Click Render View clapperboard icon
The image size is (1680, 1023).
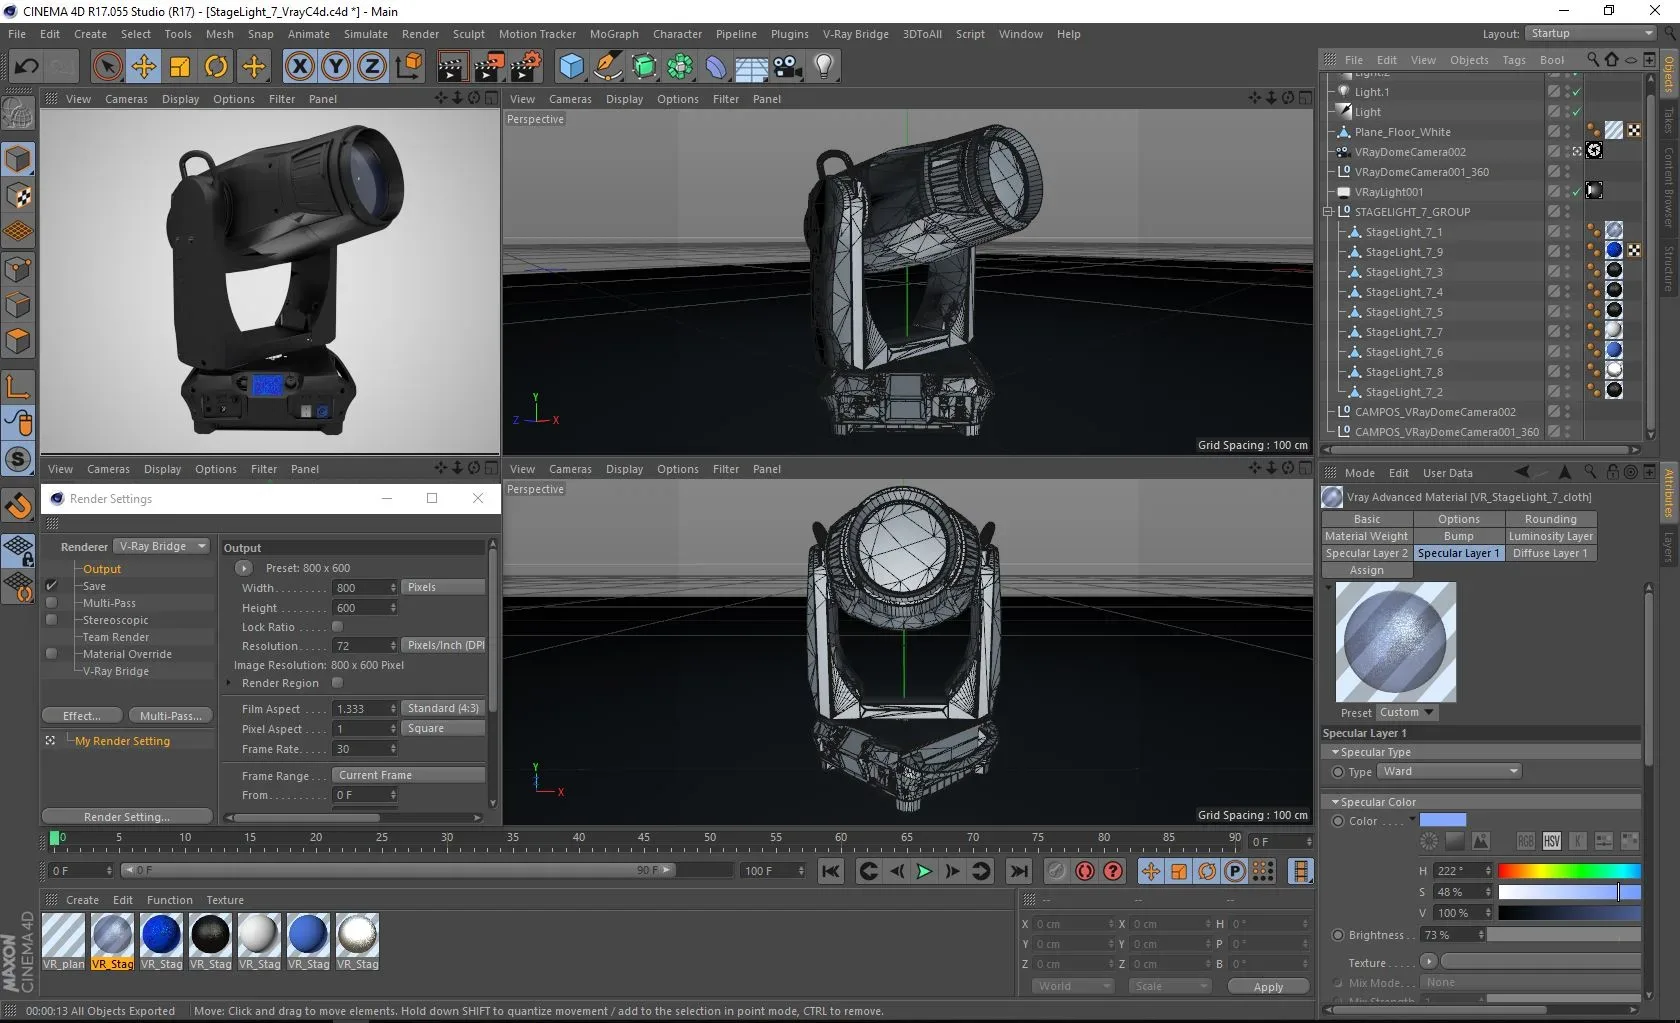451,67
